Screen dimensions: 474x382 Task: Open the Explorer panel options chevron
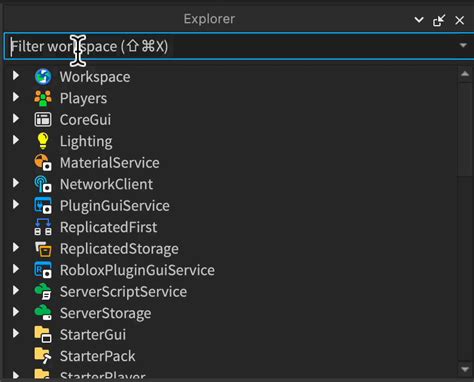click(x=419, y=20)
